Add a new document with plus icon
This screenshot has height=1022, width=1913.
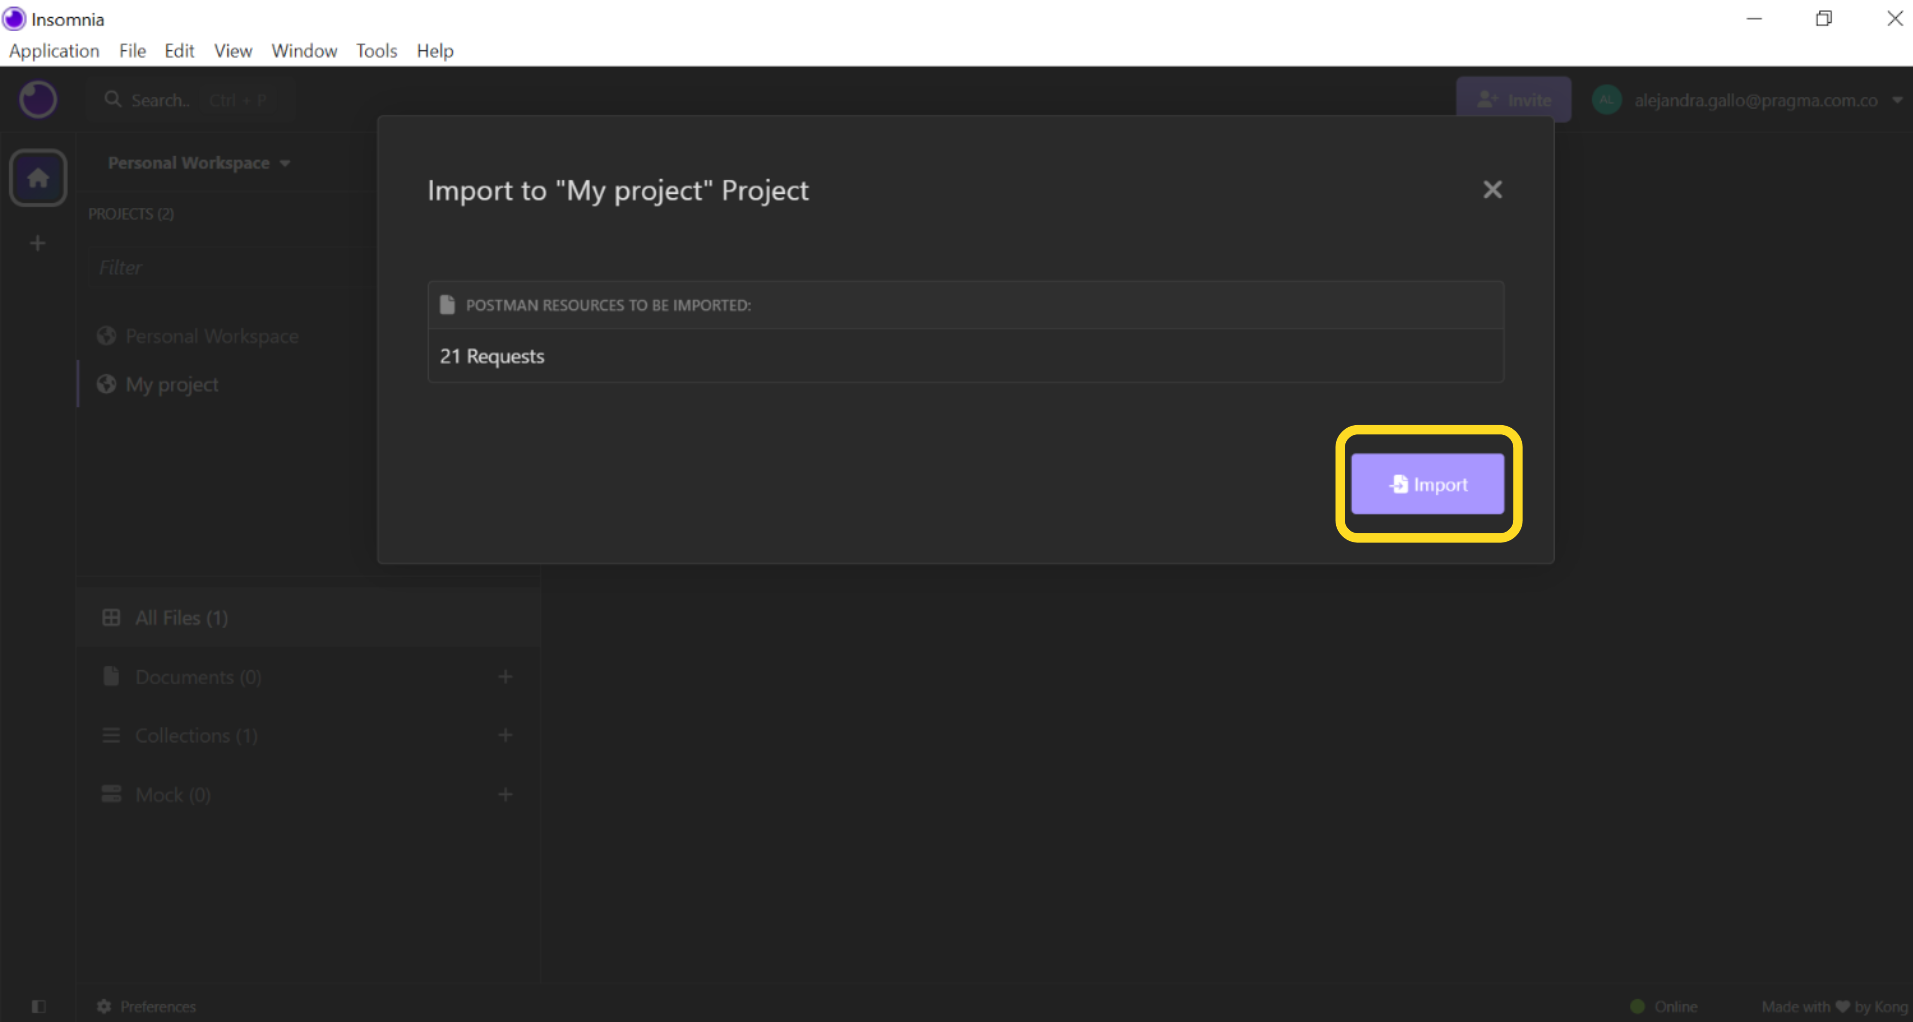(x=505, y=677)
